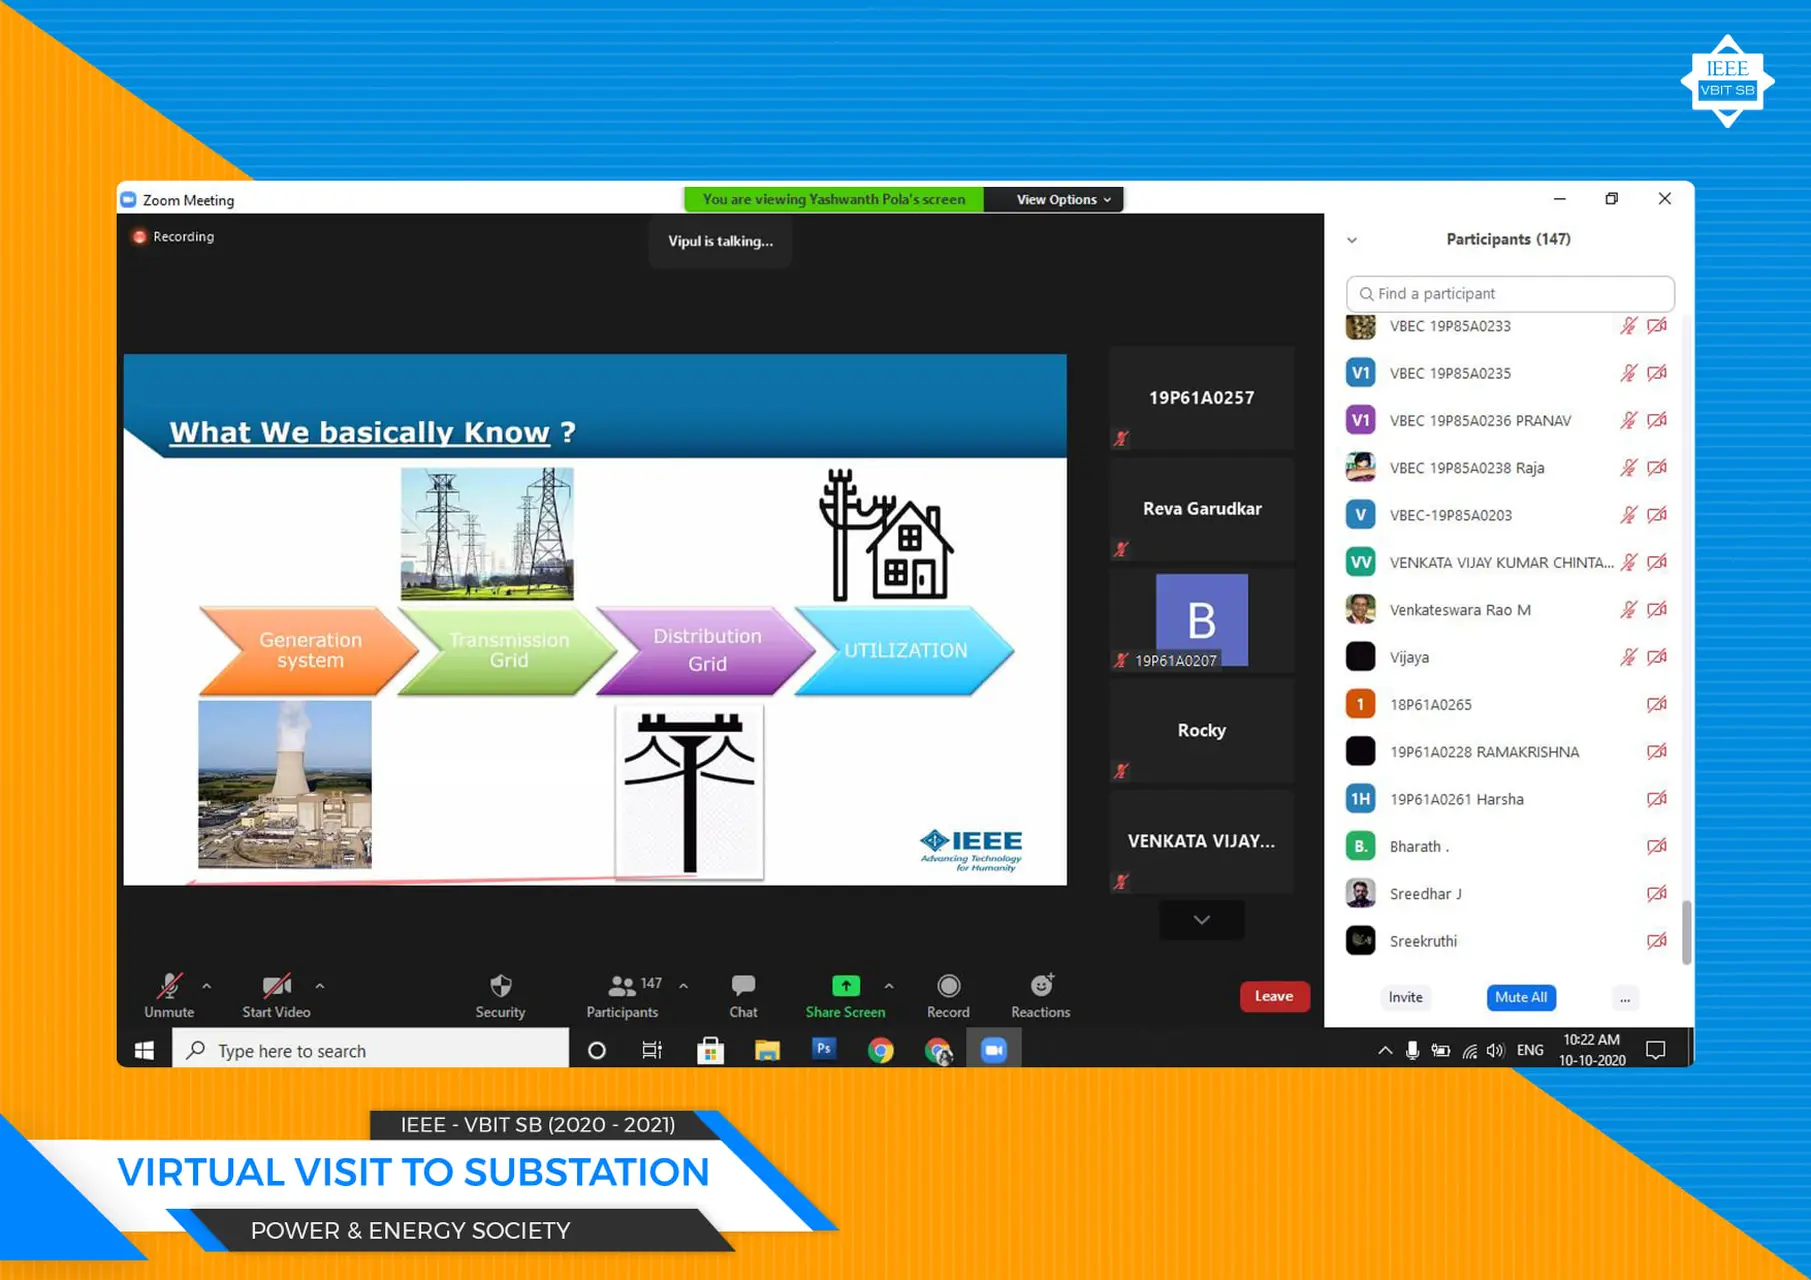Open the Participants panel
This screenshot has width=1811, height=1280.
click(x=622, y=993)
